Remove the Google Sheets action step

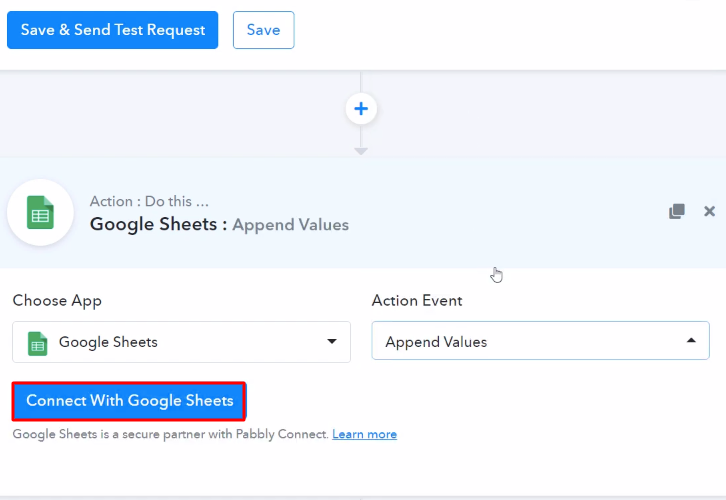tap(709, 211)
